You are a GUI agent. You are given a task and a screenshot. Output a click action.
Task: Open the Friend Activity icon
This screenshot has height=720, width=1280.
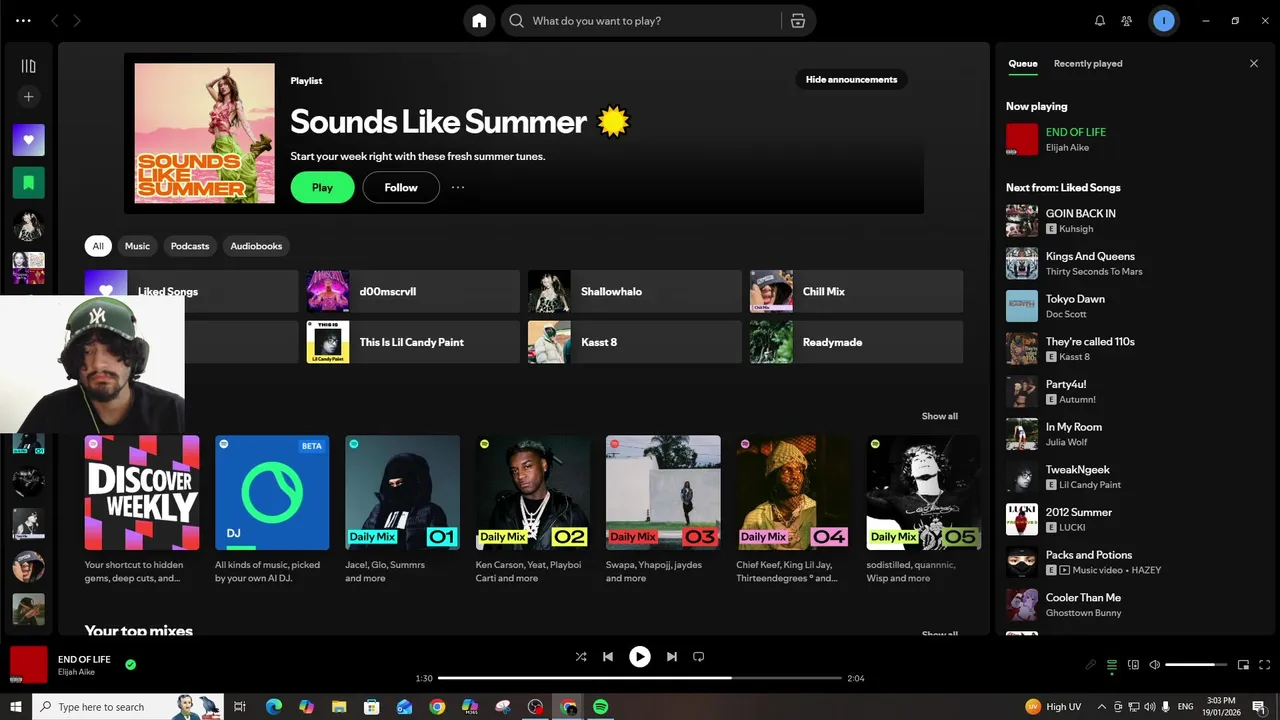[1127, 21]
